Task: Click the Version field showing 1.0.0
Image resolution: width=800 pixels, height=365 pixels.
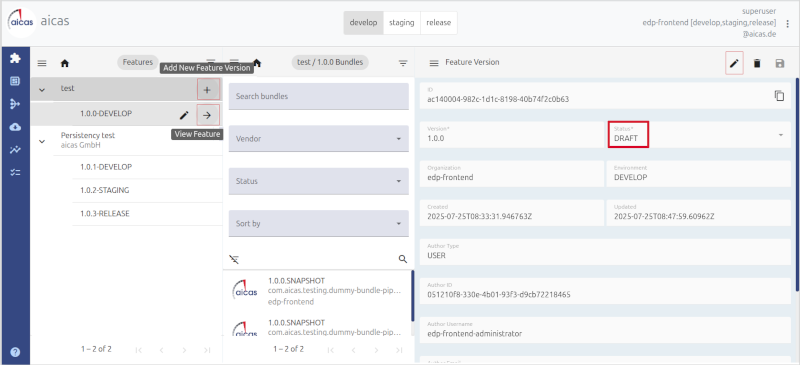Action: click(x=512, y=135)
